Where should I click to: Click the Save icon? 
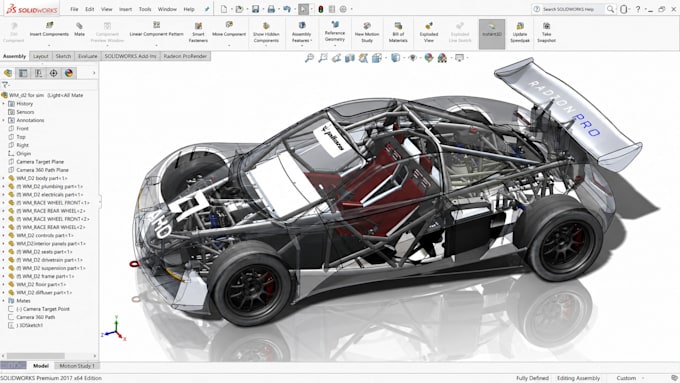[x=255, y=9]
